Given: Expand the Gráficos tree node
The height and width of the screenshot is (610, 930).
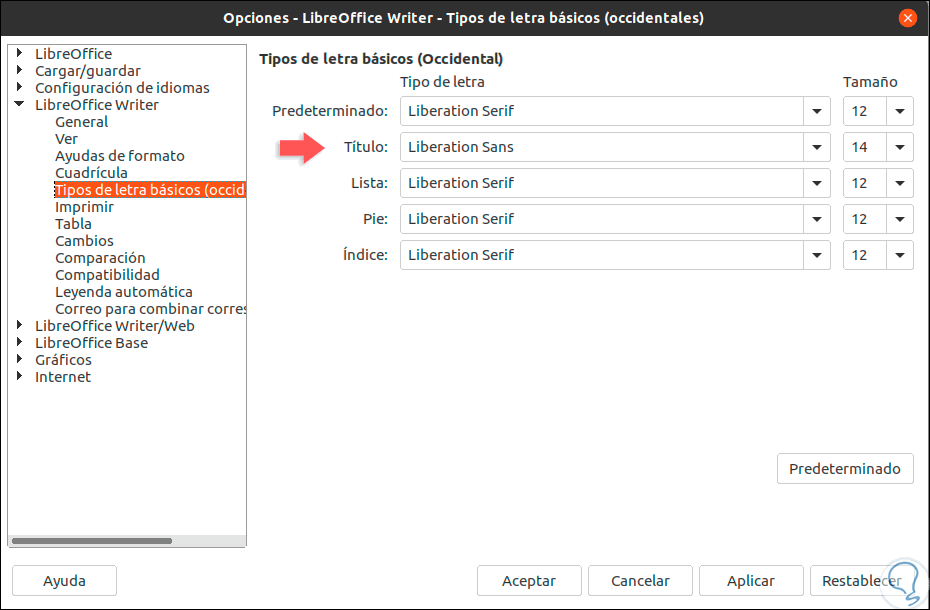Looking at the screenshot, I should pos(20,359).
